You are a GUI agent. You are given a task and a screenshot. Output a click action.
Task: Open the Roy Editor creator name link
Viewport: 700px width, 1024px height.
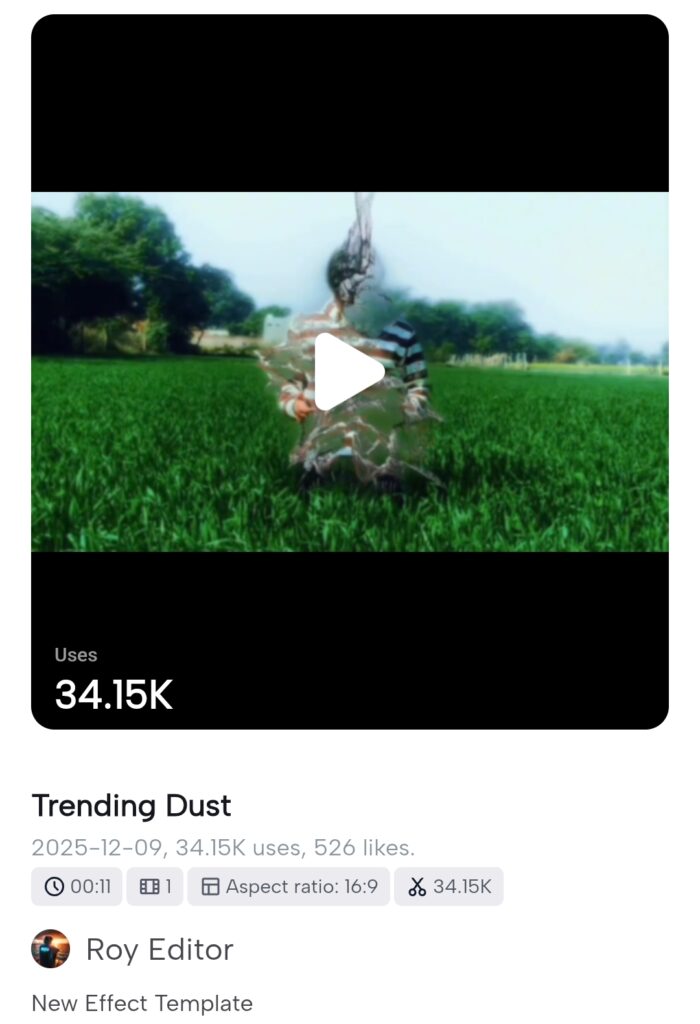click(160, 949)
